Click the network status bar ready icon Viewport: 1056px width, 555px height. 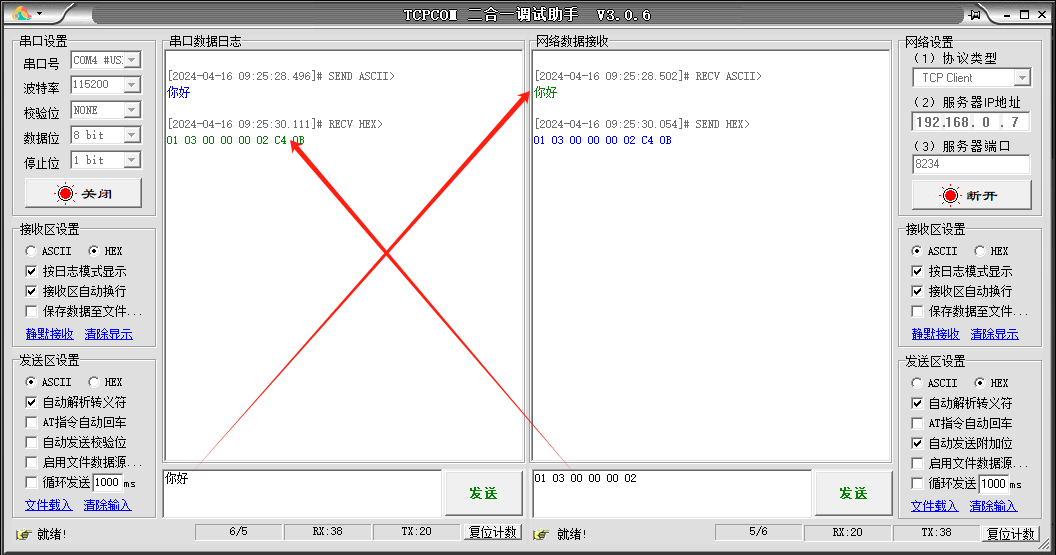pyautogui.click(x=541, y=534)
